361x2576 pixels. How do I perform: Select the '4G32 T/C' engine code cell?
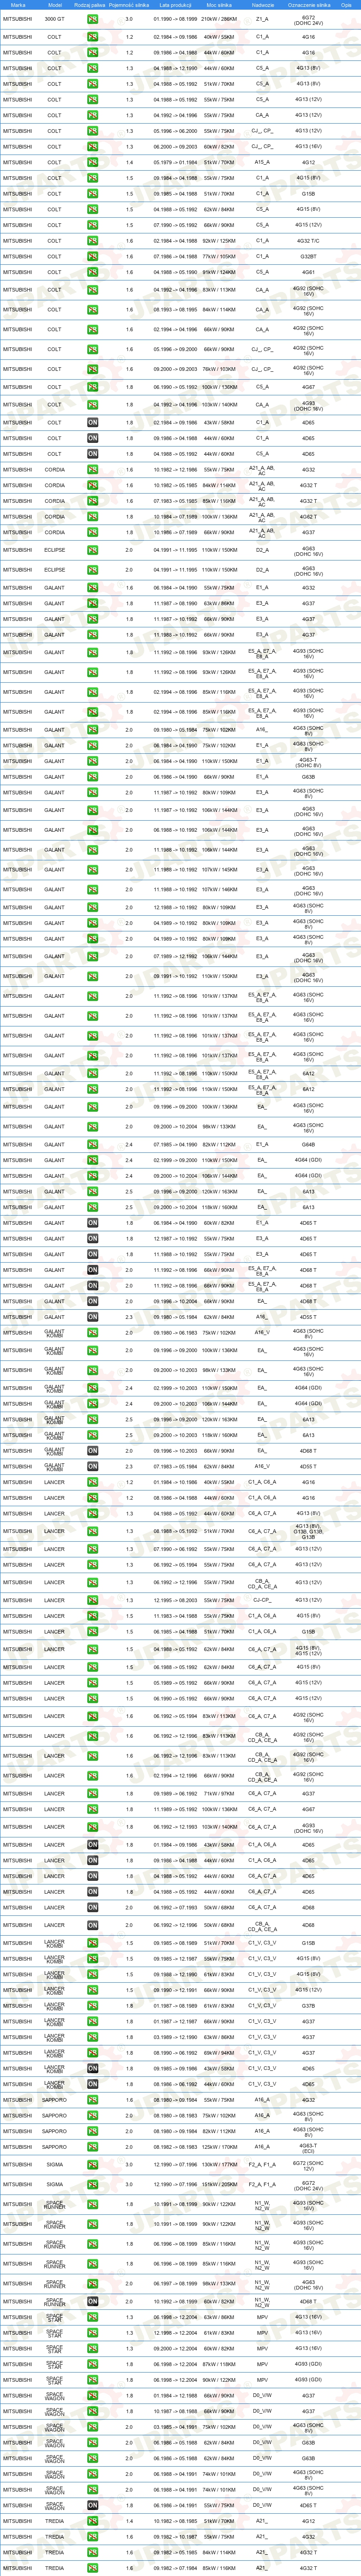[x=308, y=241]
